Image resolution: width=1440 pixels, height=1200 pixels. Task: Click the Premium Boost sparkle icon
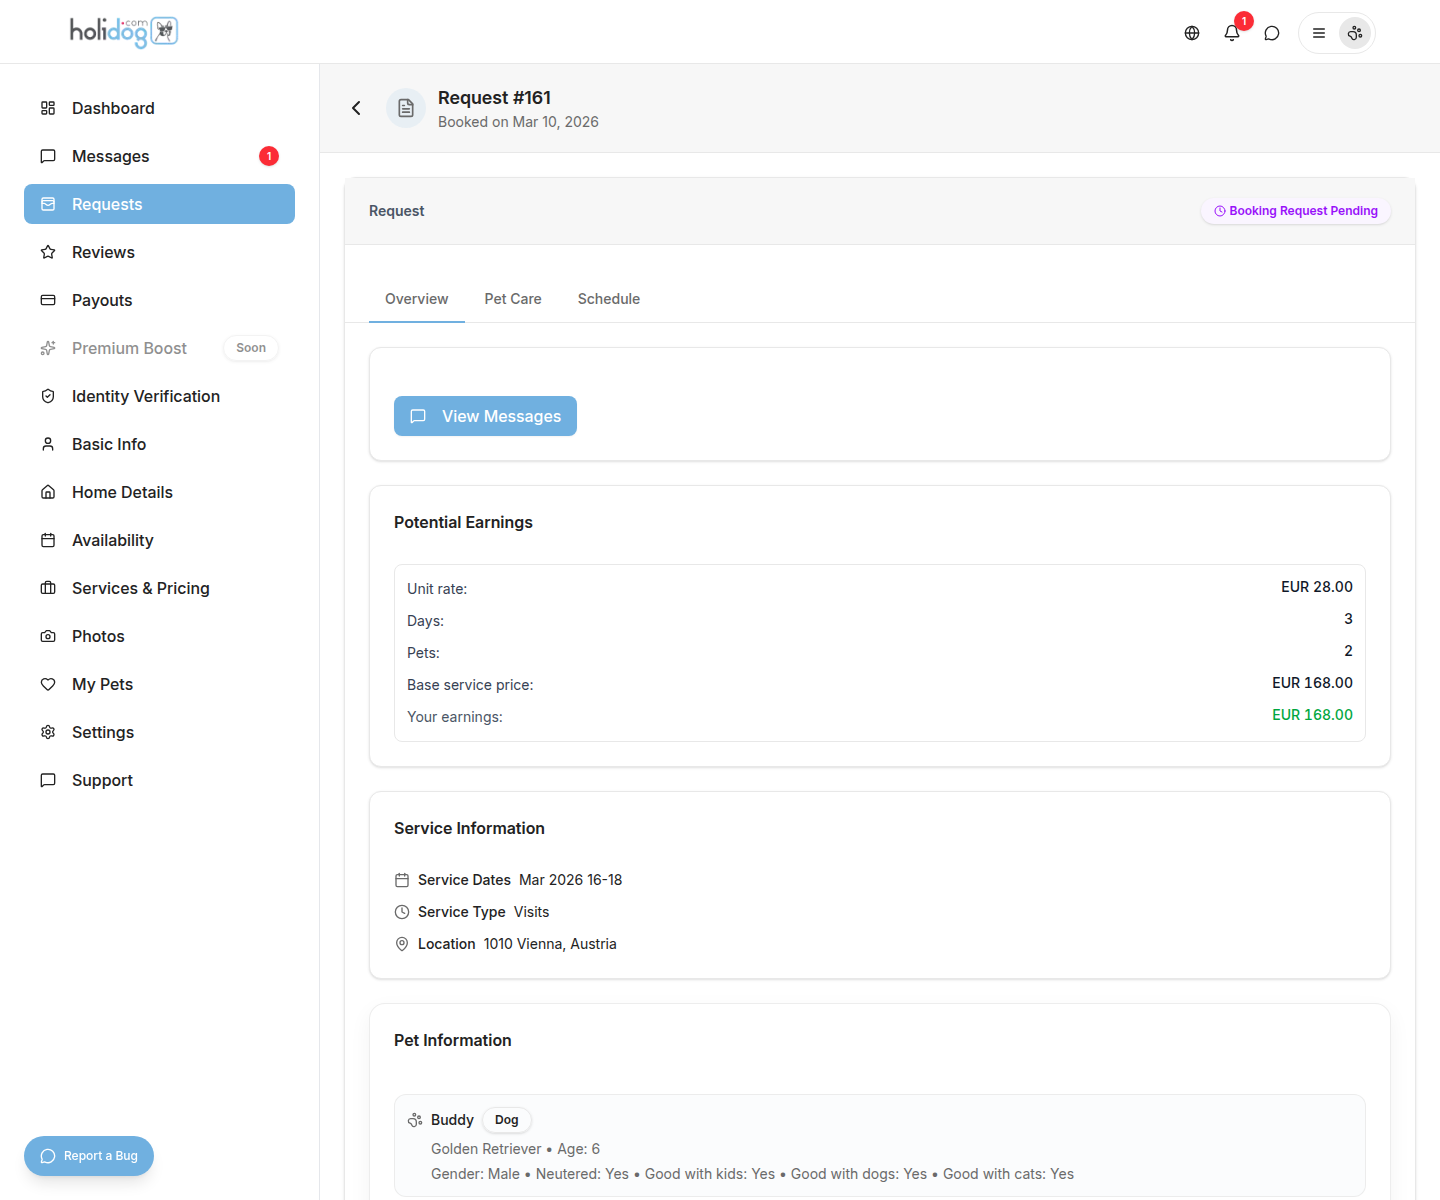coord(48,348)
